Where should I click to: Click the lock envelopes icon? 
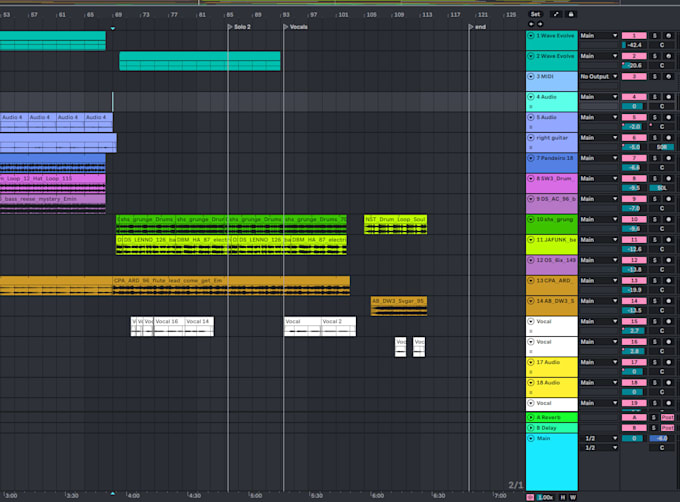(x=571, y=14)
